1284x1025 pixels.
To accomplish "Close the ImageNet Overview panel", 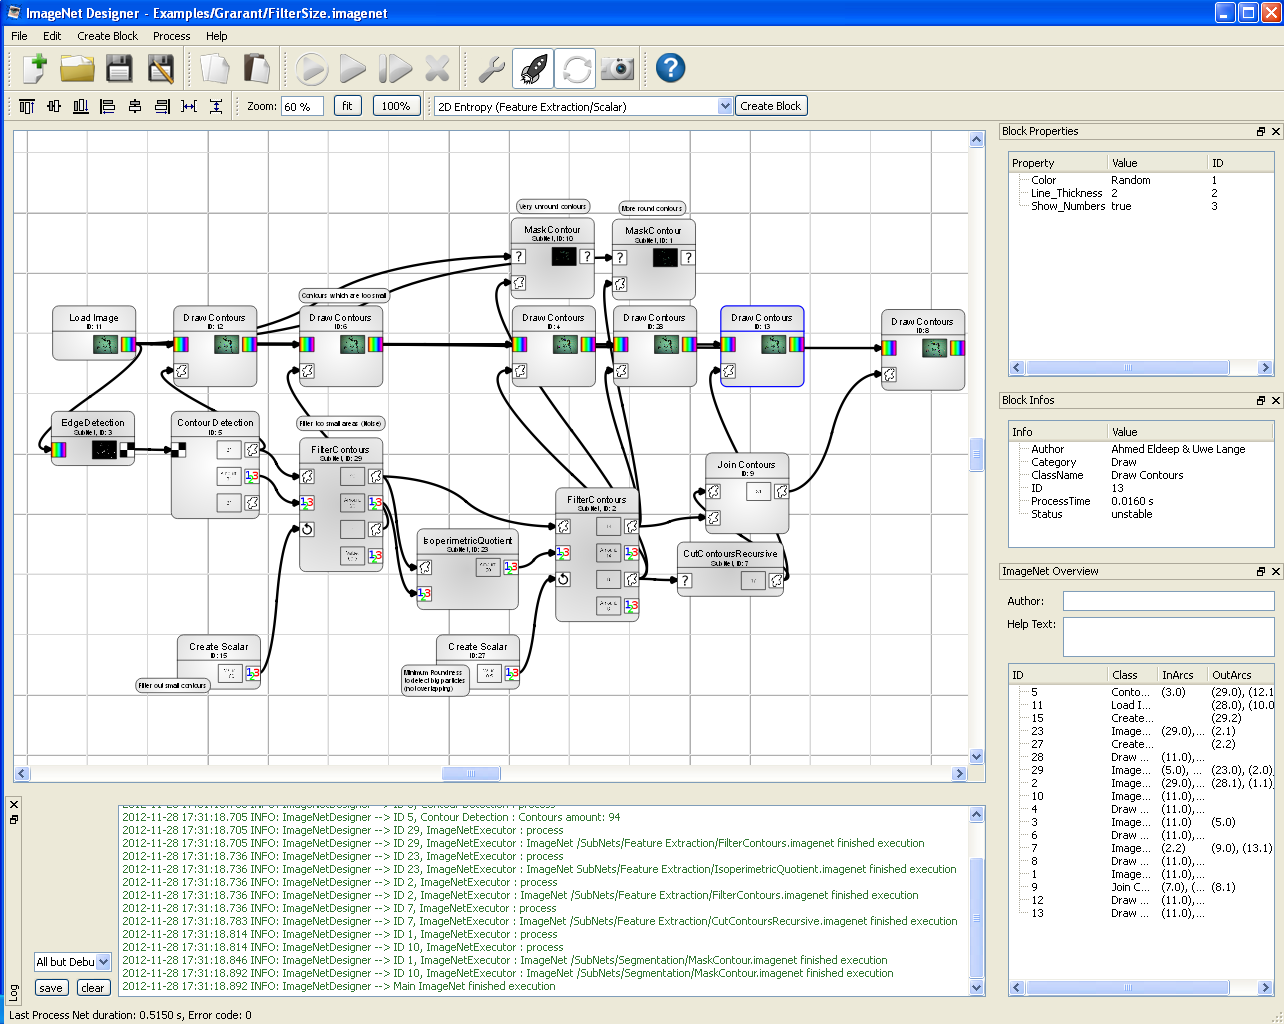I will point(1275,572).
